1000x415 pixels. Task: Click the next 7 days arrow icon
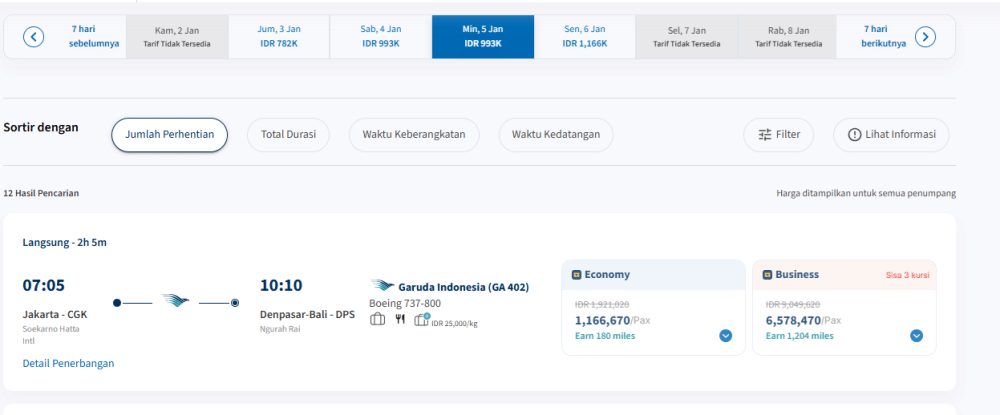pyautogui.click(x=926, y=37)
